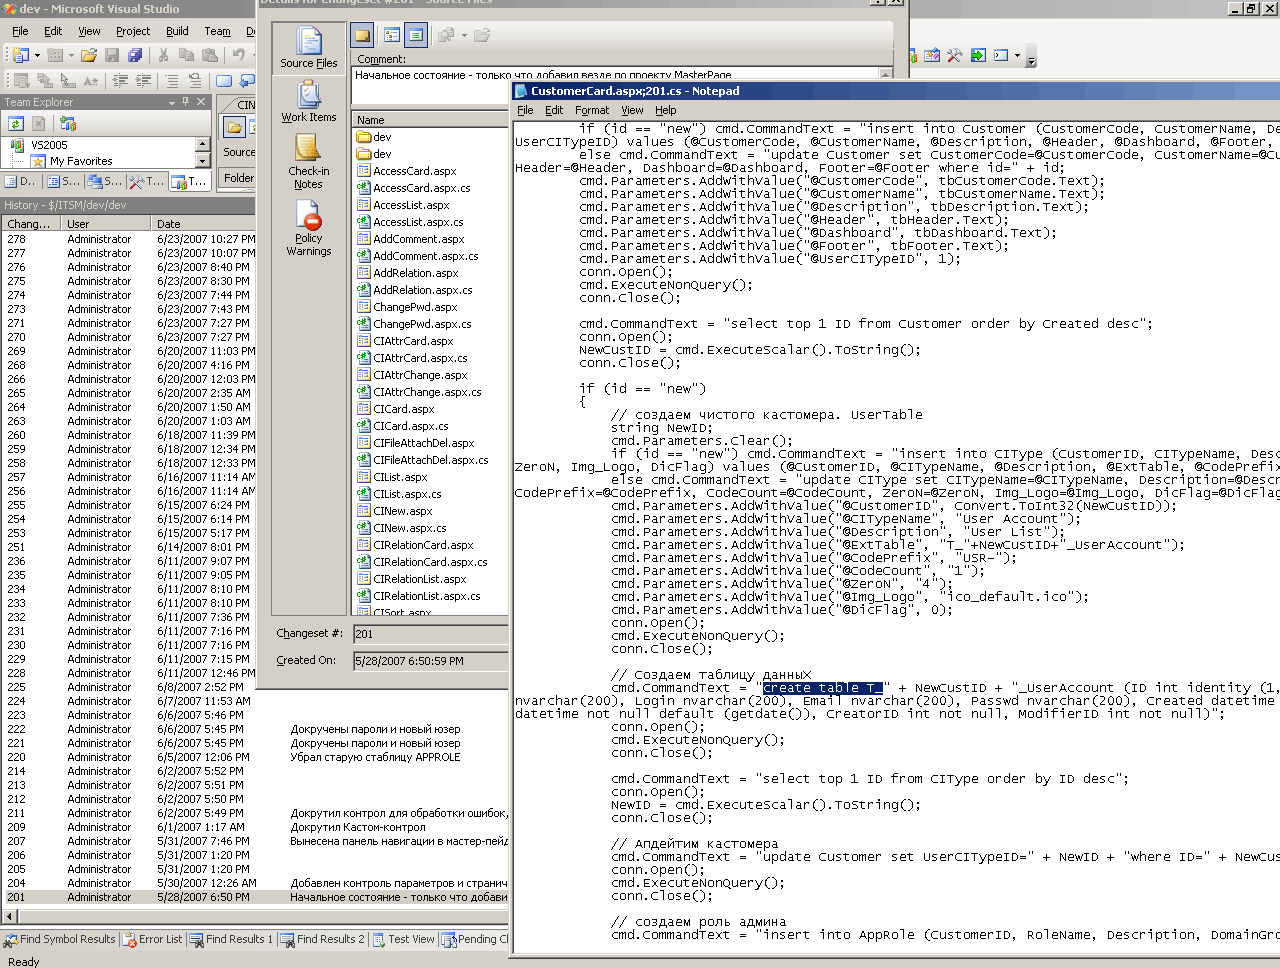
Task: Close the Team Explorer panel
Action: 201,102
